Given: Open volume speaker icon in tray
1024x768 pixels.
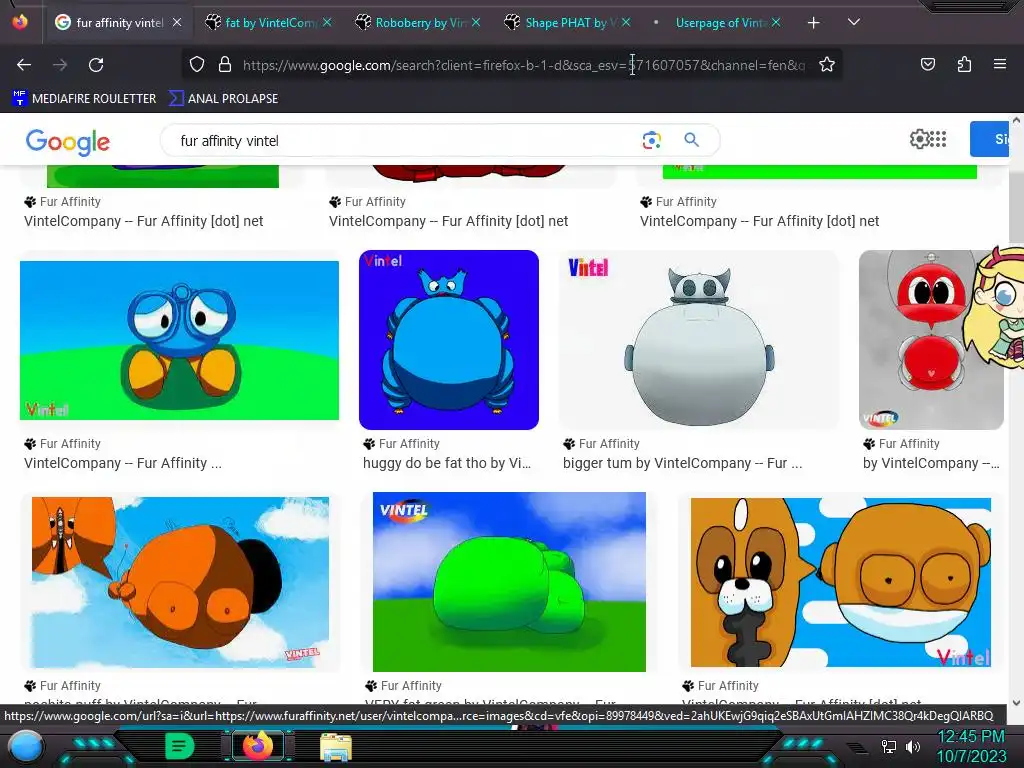Looking at the screenshot, I should [x=912, y=746].
